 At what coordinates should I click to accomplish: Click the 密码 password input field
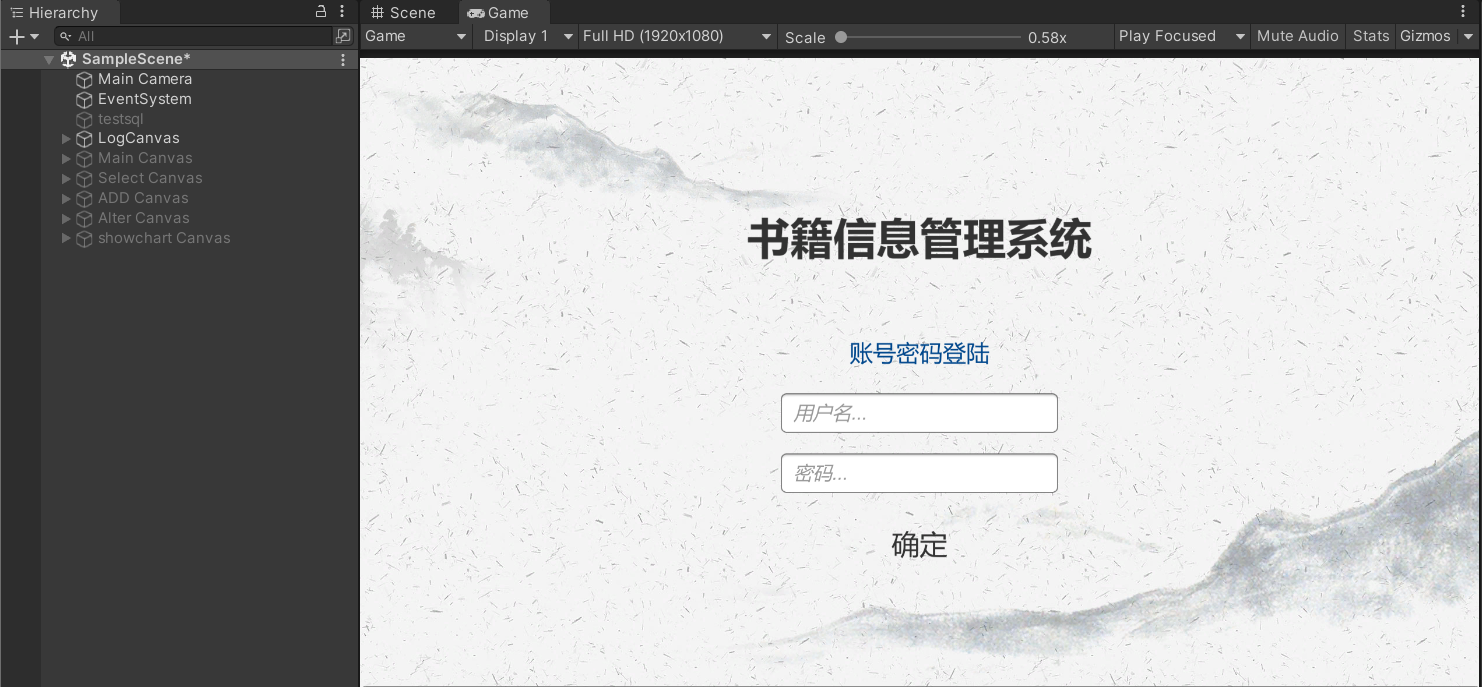pyautogui.click(x=919, y=473)
